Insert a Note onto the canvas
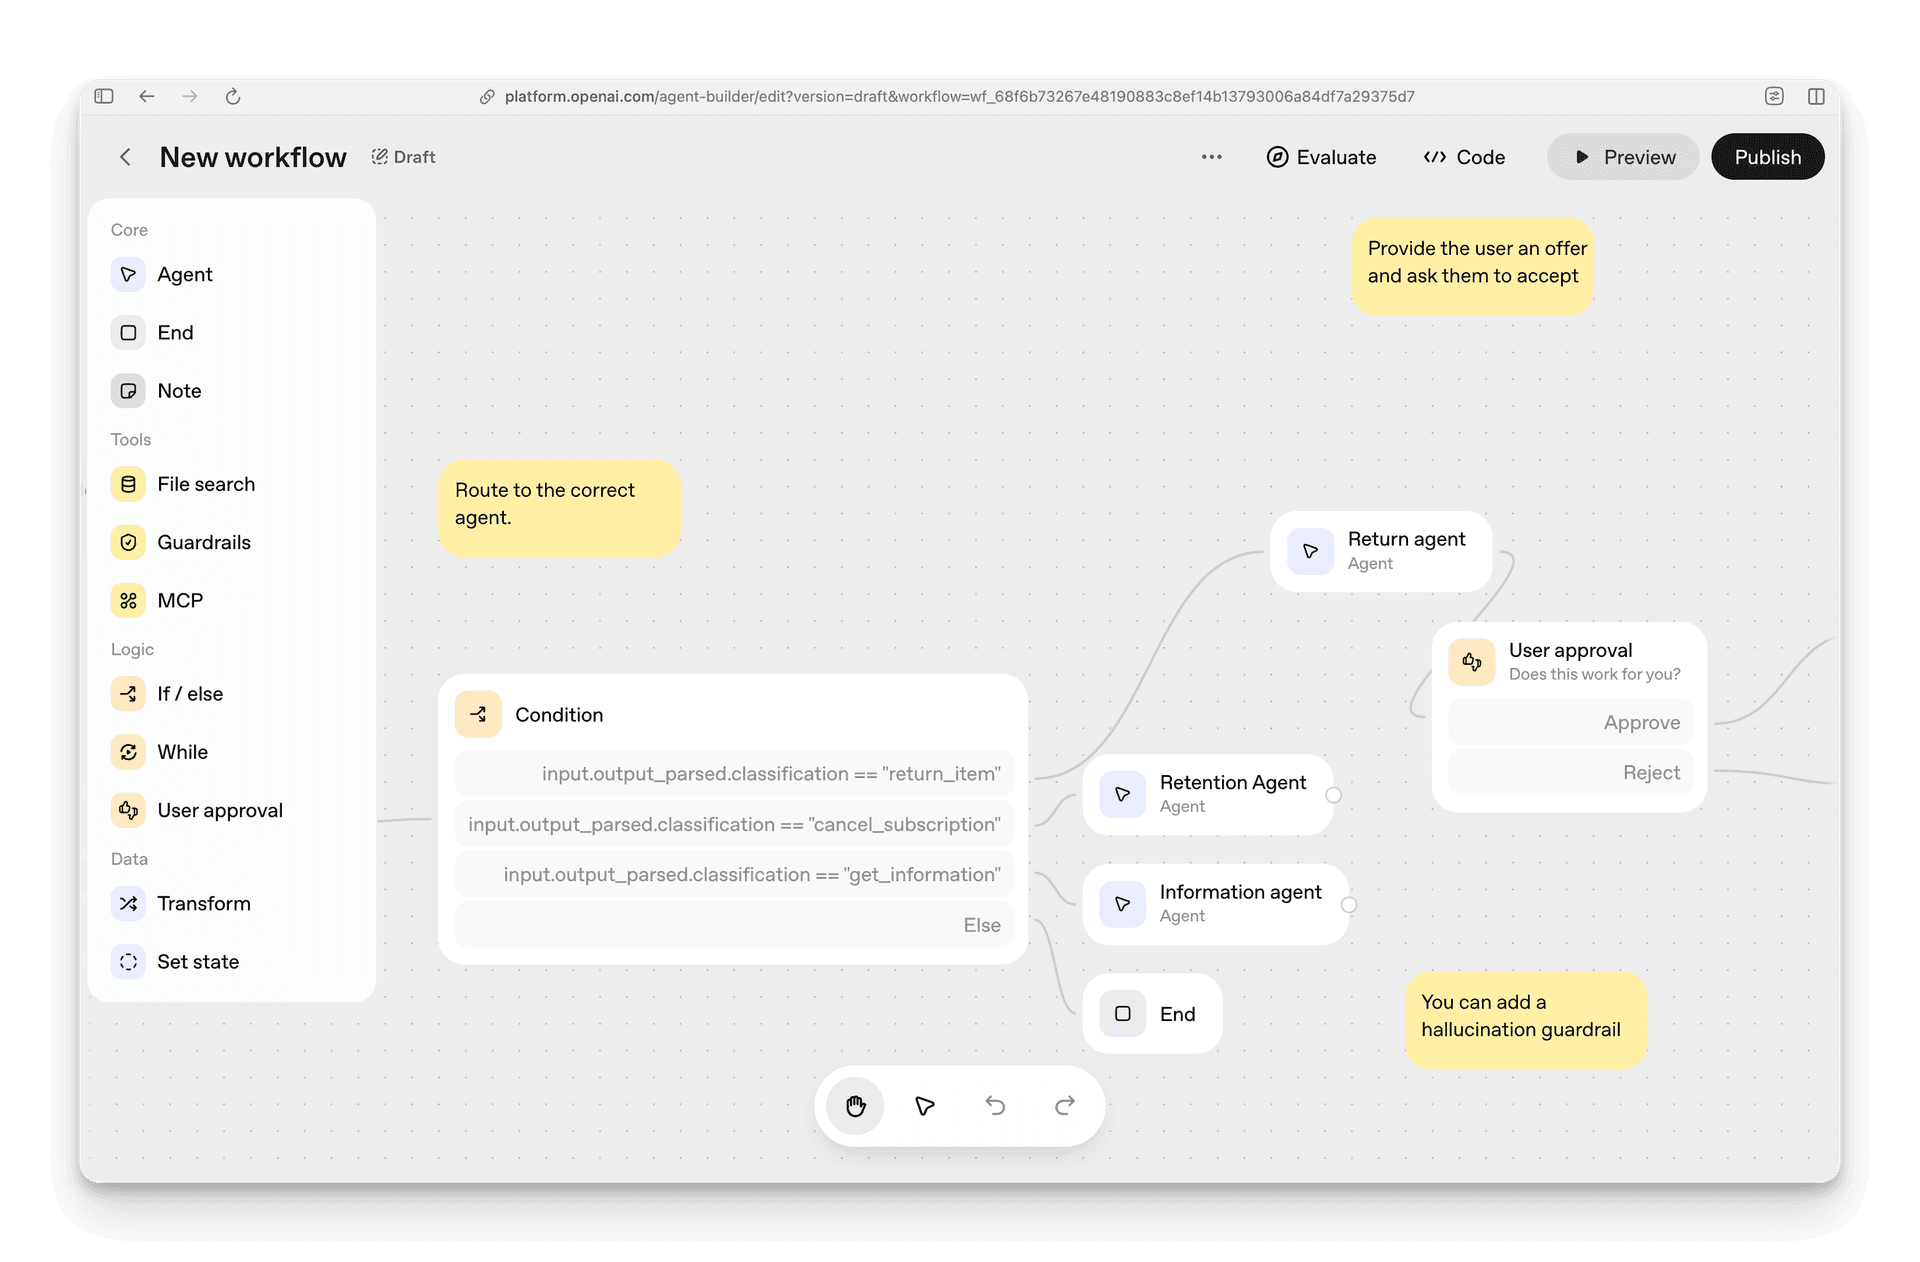The width and height of the screenshot is (1920, 1262). click(179, 390)
